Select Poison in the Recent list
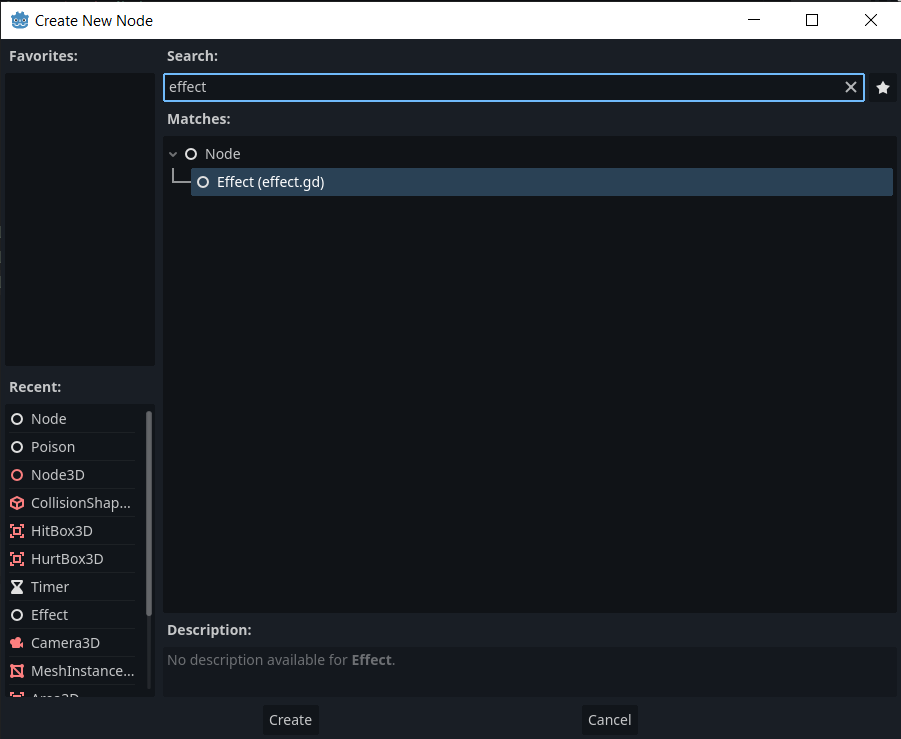The width and height of the screenshot is (901, 739). (x=53, y=446)
